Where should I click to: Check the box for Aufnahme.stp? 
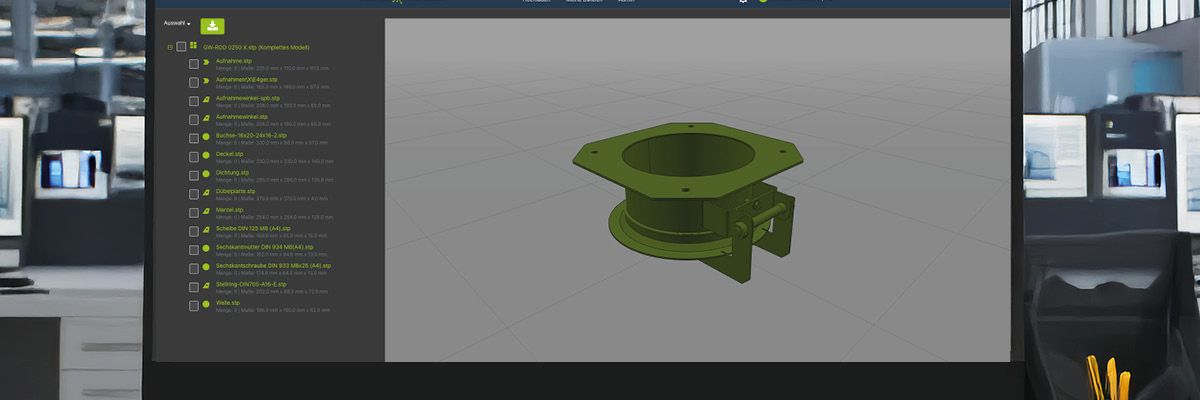tap(194, 64)
